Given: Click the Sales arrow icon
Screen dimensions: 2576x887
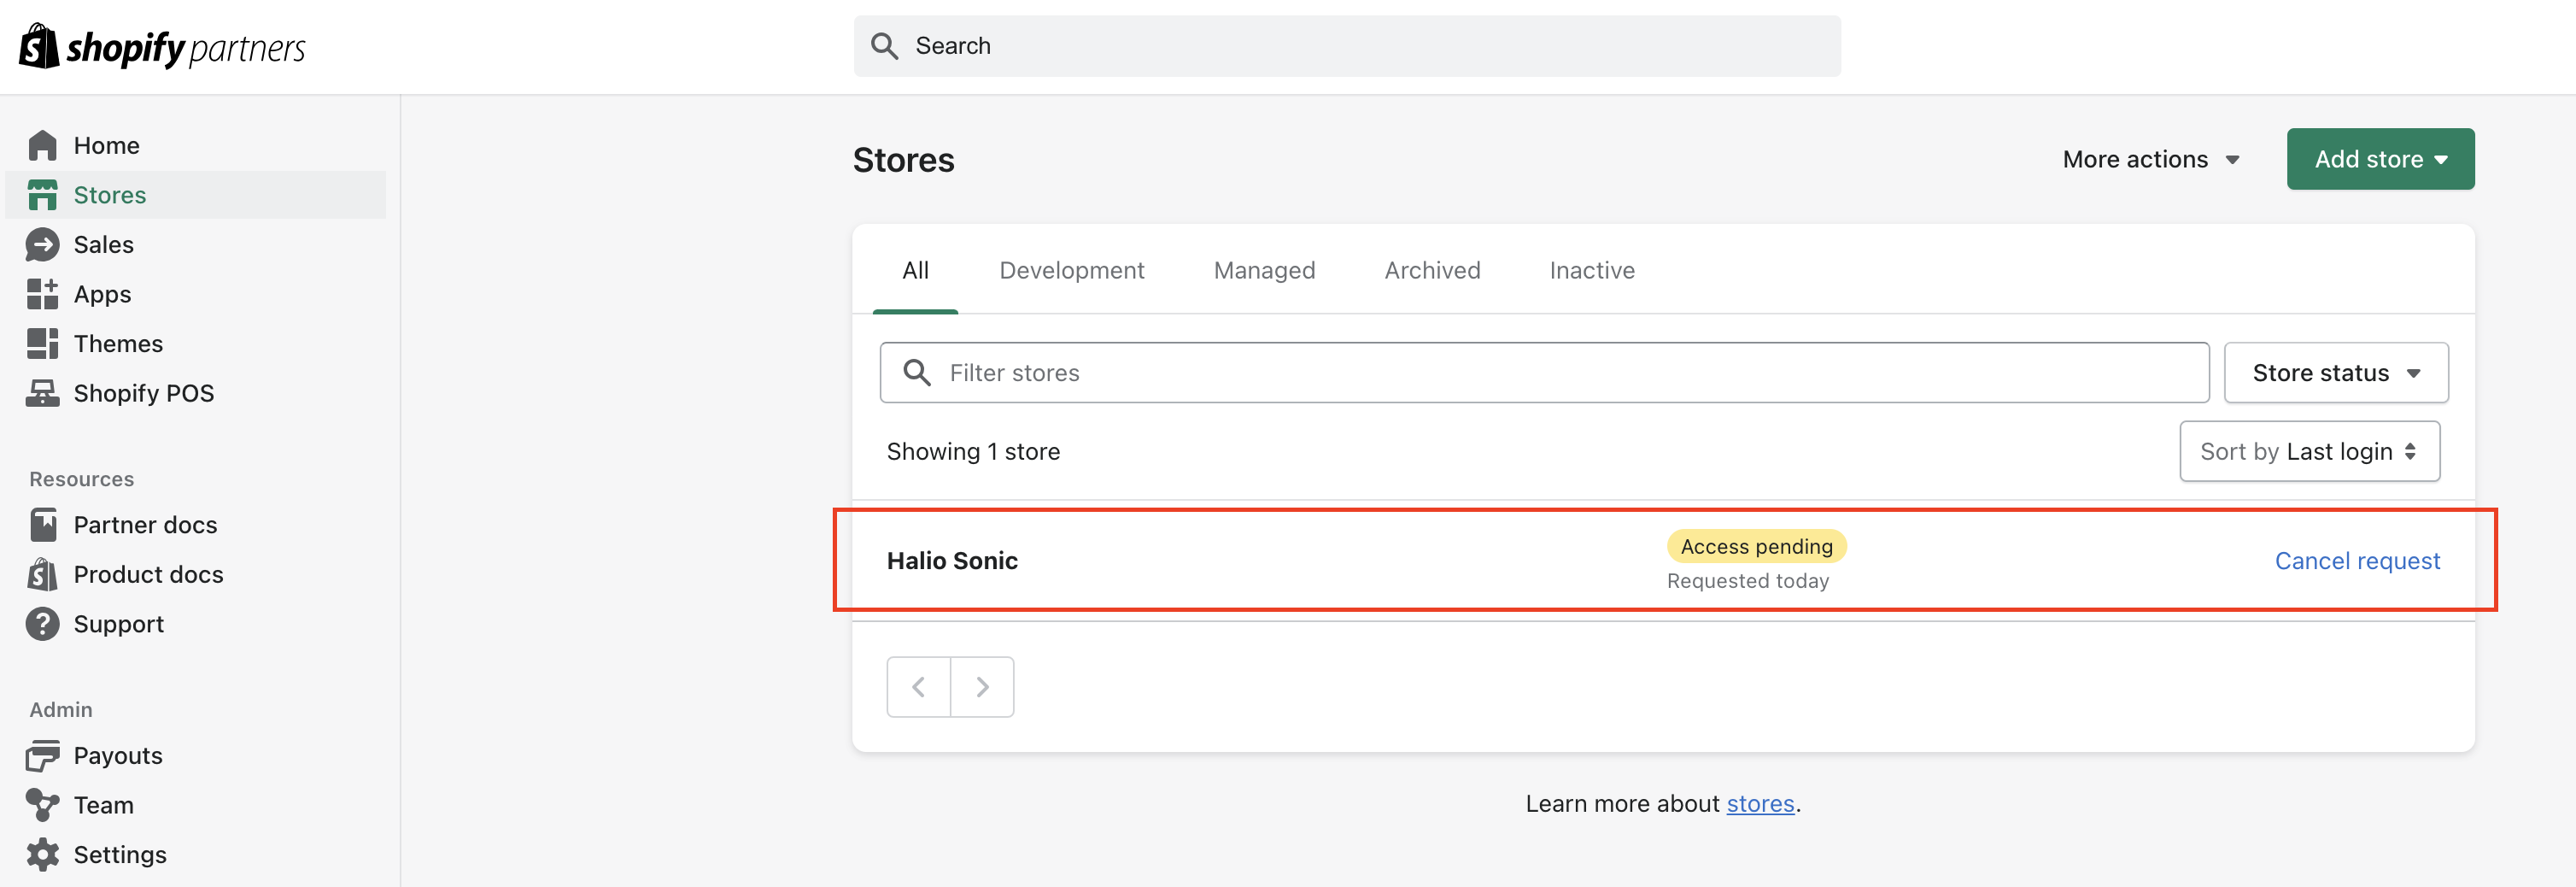Looking at the screenshot, I should coord(42,245).
